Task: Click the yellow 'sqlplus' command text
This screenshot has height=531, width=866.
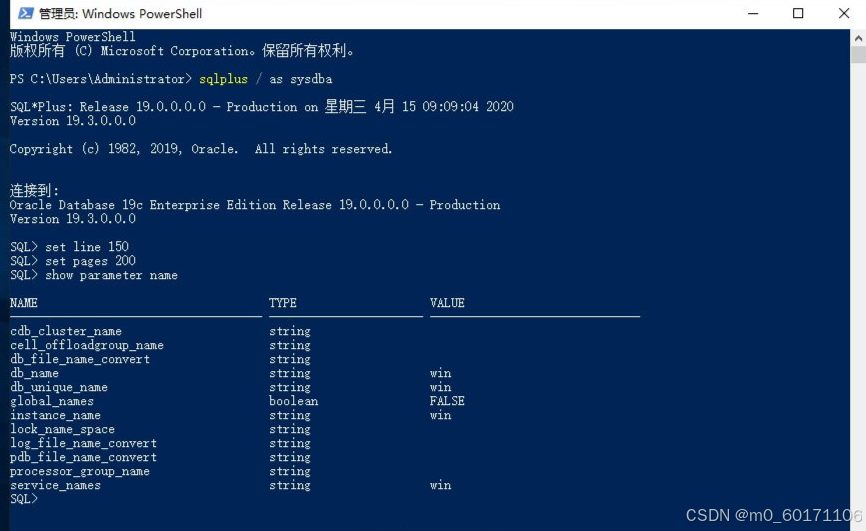Action: coord(223,79)
